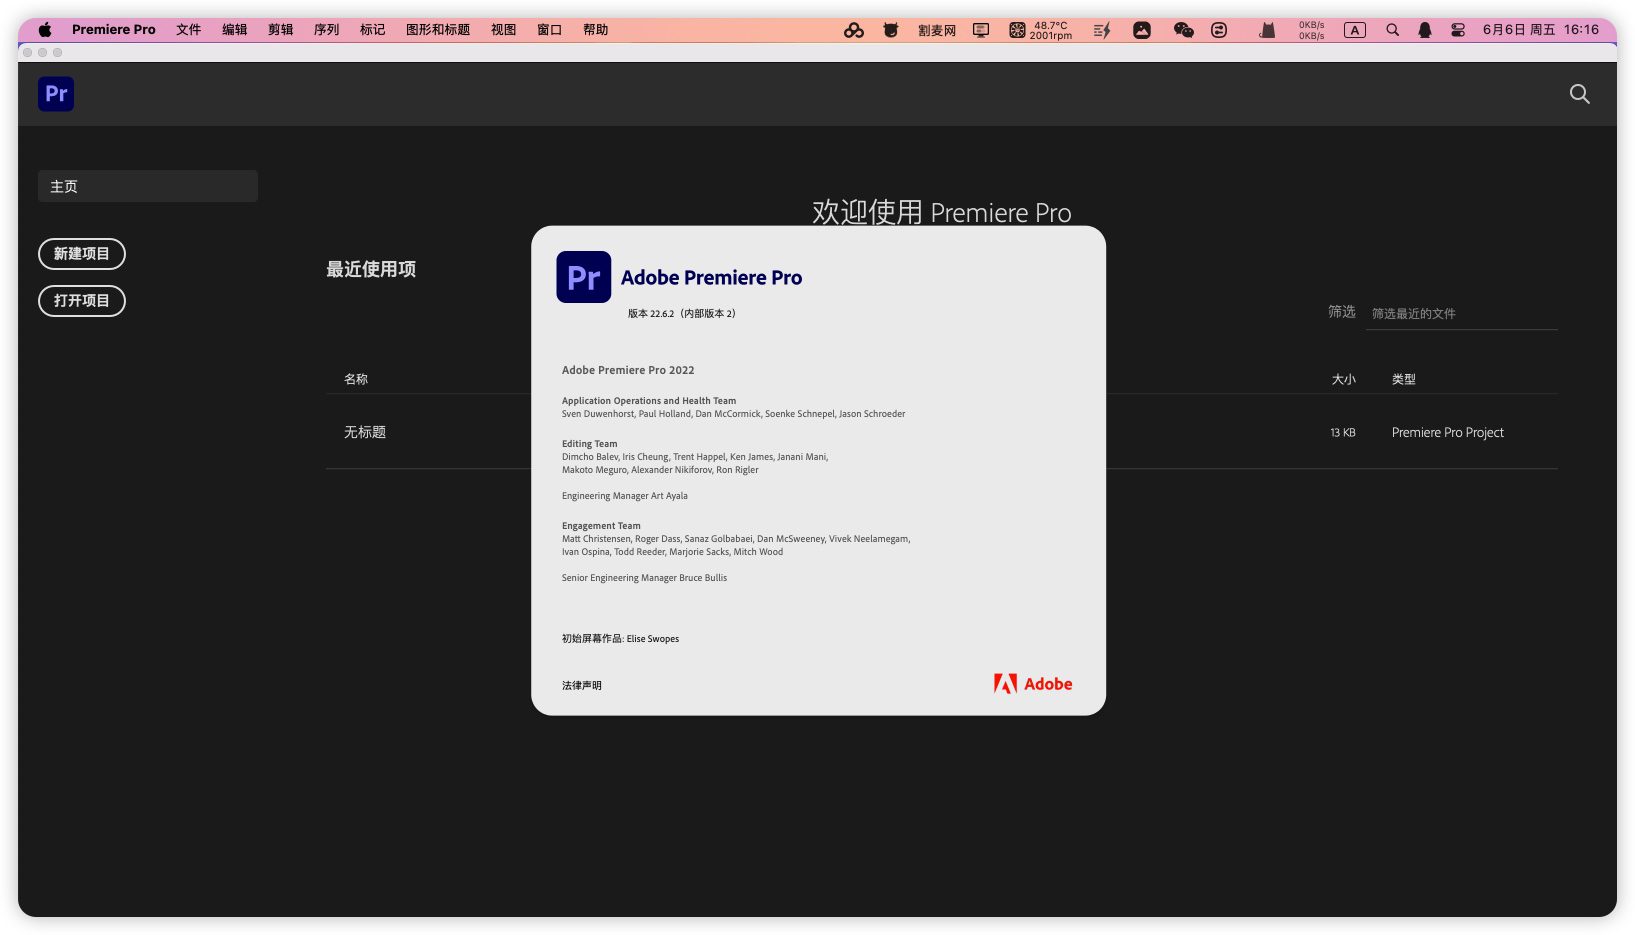1635x935 pixels.
Task: Click the QQ penguin menu bar icon
Action: [1424, 30]
